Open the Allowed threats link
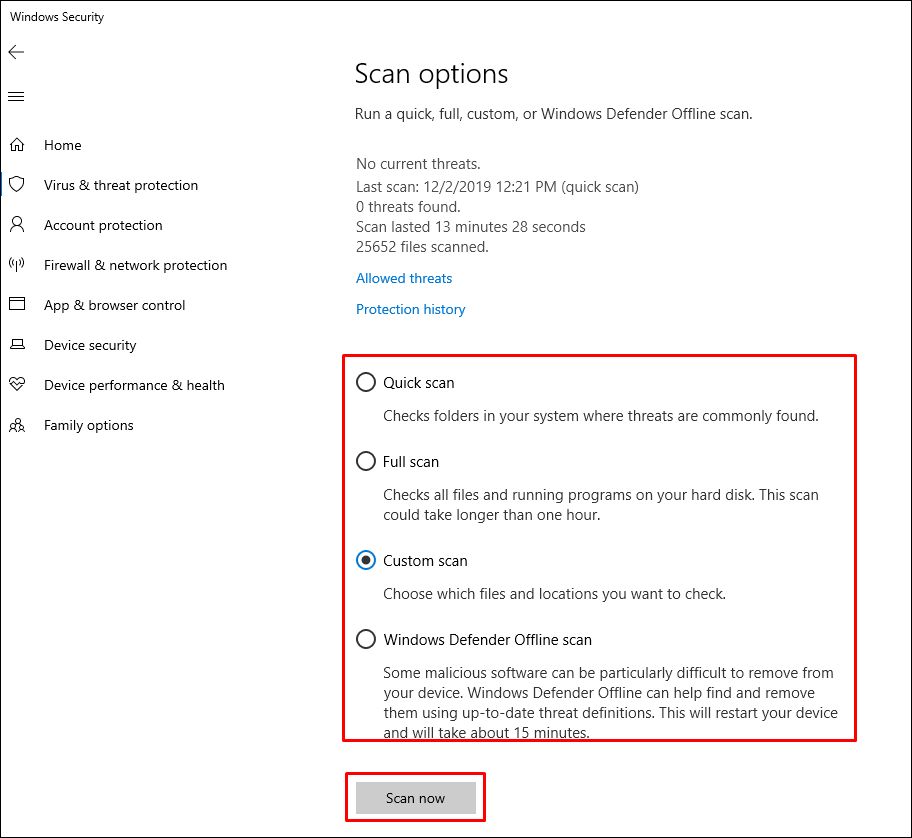Image resolution: width=912 pixels, height=838 pixels. point(404,278)
